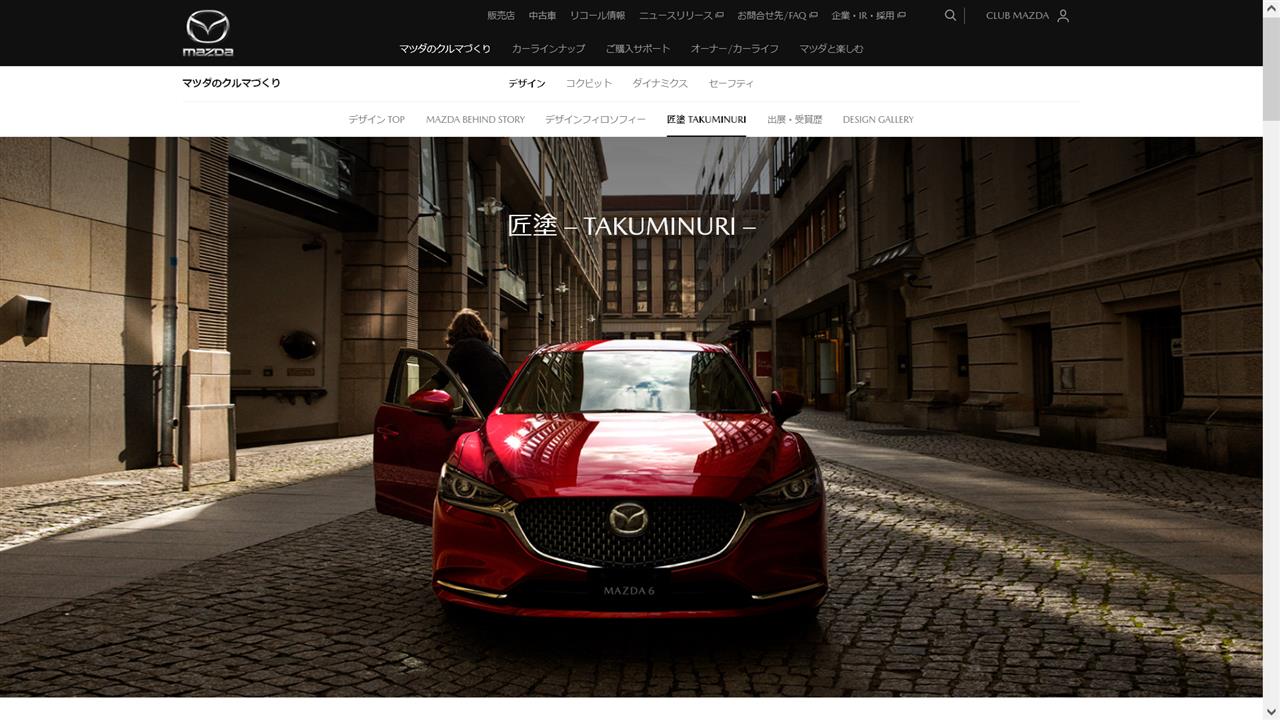The height and width of the screenshot is (720, 1280).
Task: Go to リコール情報 page
Action: point(597,16)
